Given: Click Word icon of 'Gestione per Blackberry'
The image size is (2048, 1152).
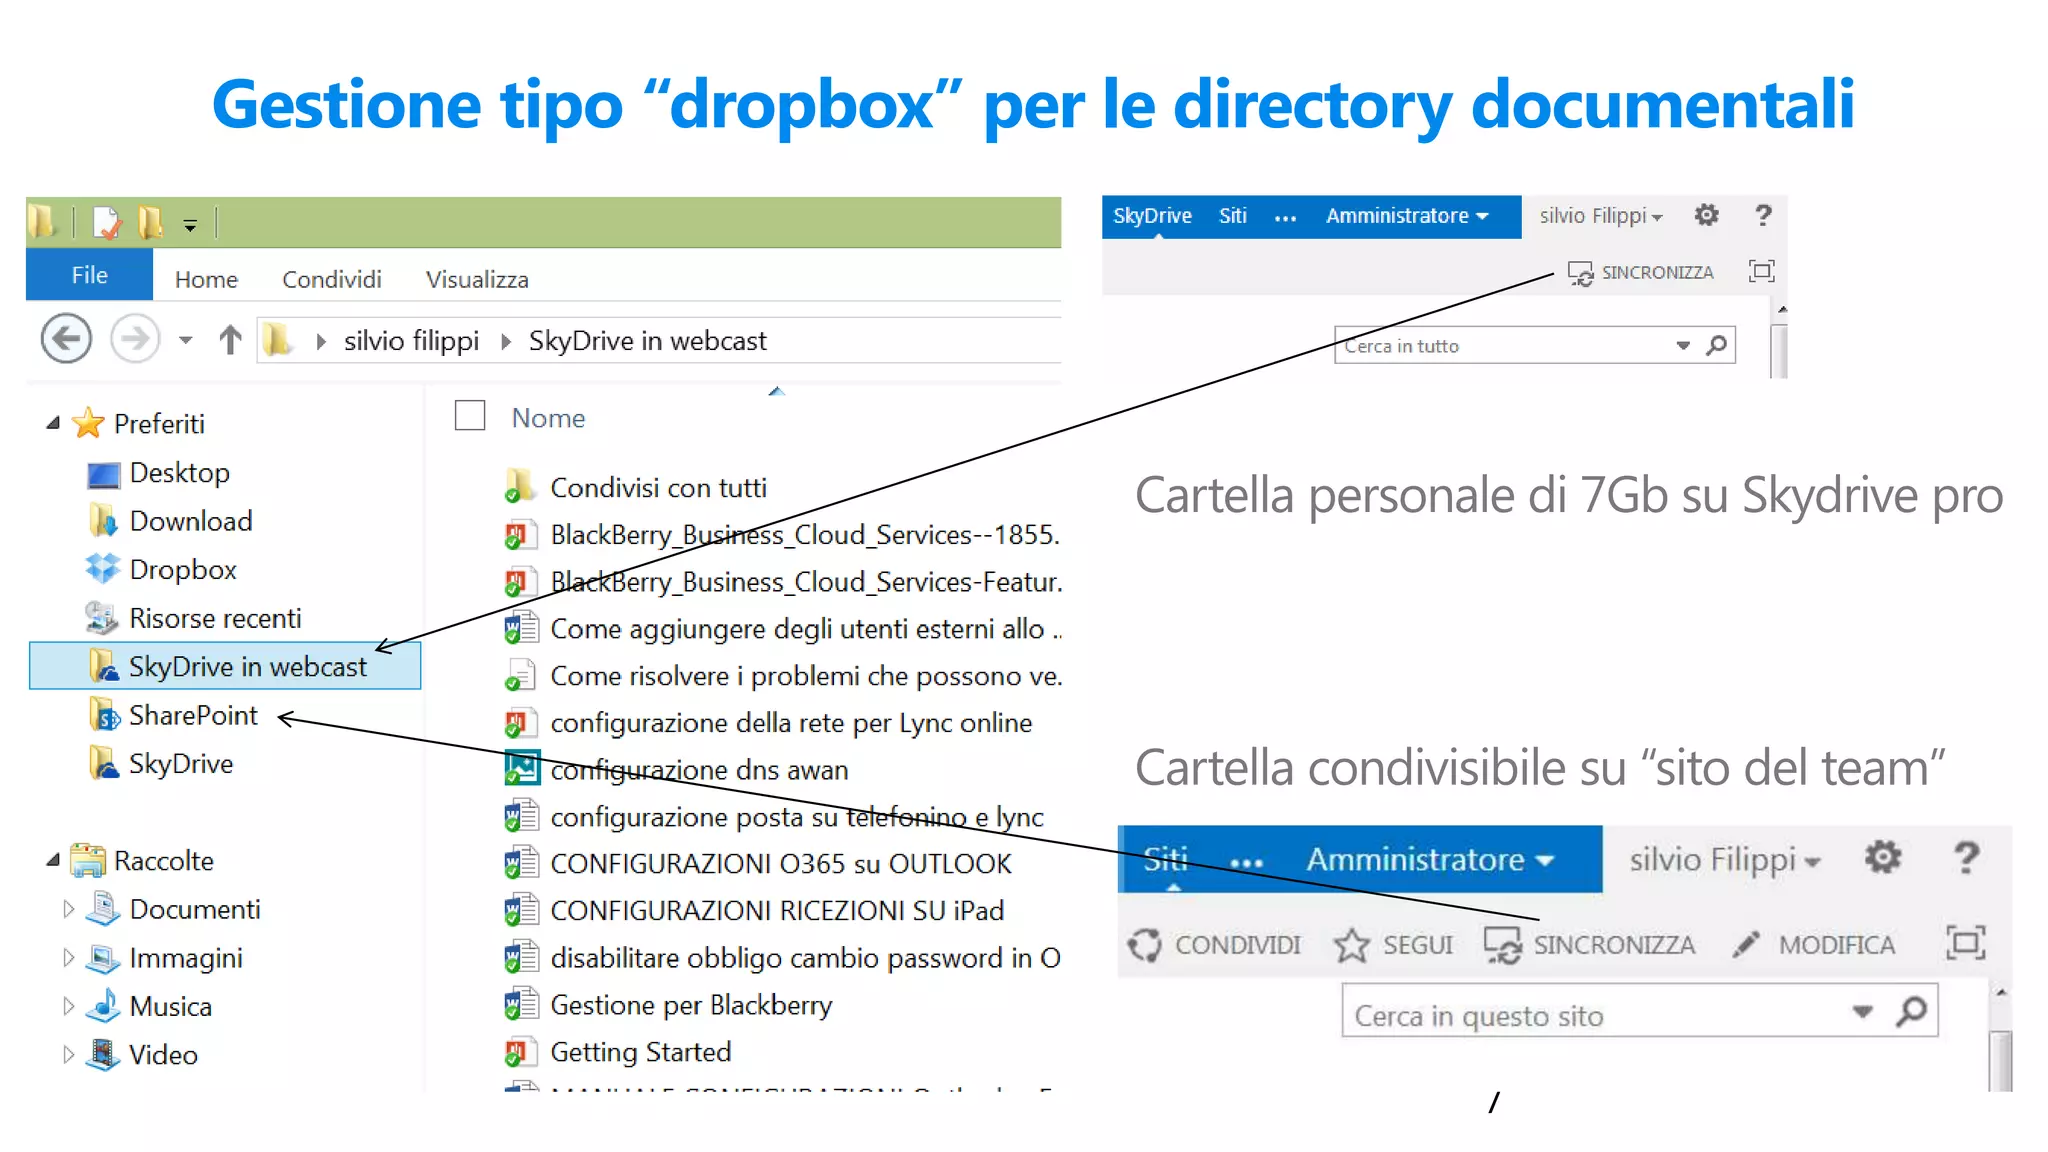Looking at the screenshot, I should (x=521, y=1004).
